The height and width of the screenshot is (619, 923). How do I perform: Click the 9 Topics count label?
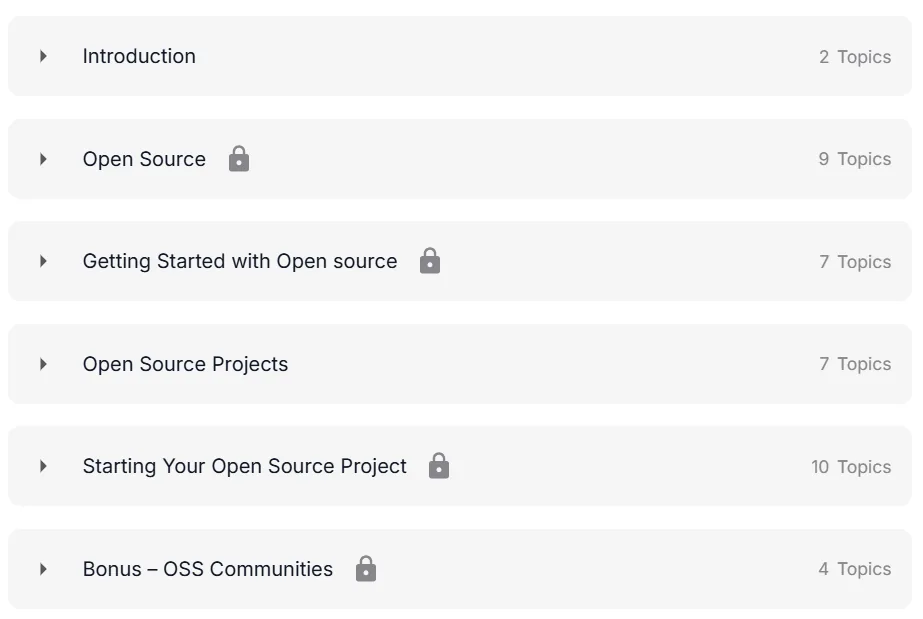point(855,159)
